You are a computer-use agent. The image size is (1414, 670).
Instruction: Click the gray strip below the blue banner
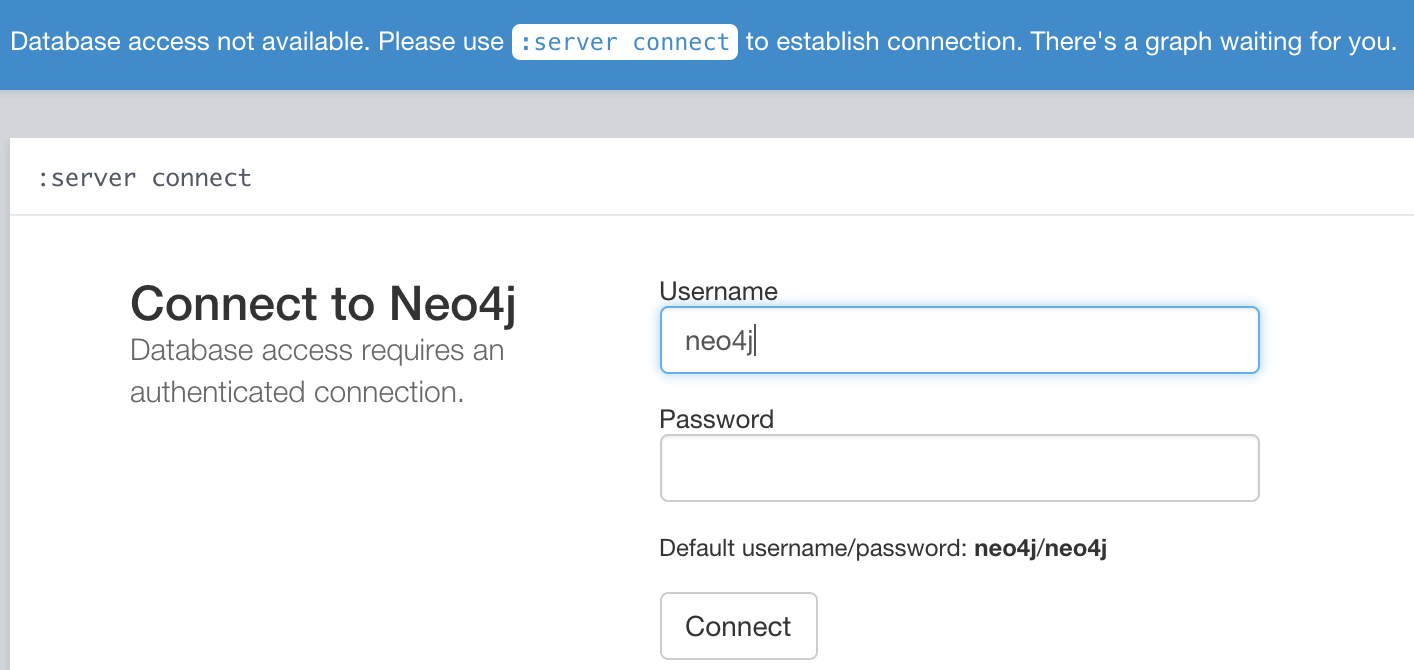click(x=700, y=113)
